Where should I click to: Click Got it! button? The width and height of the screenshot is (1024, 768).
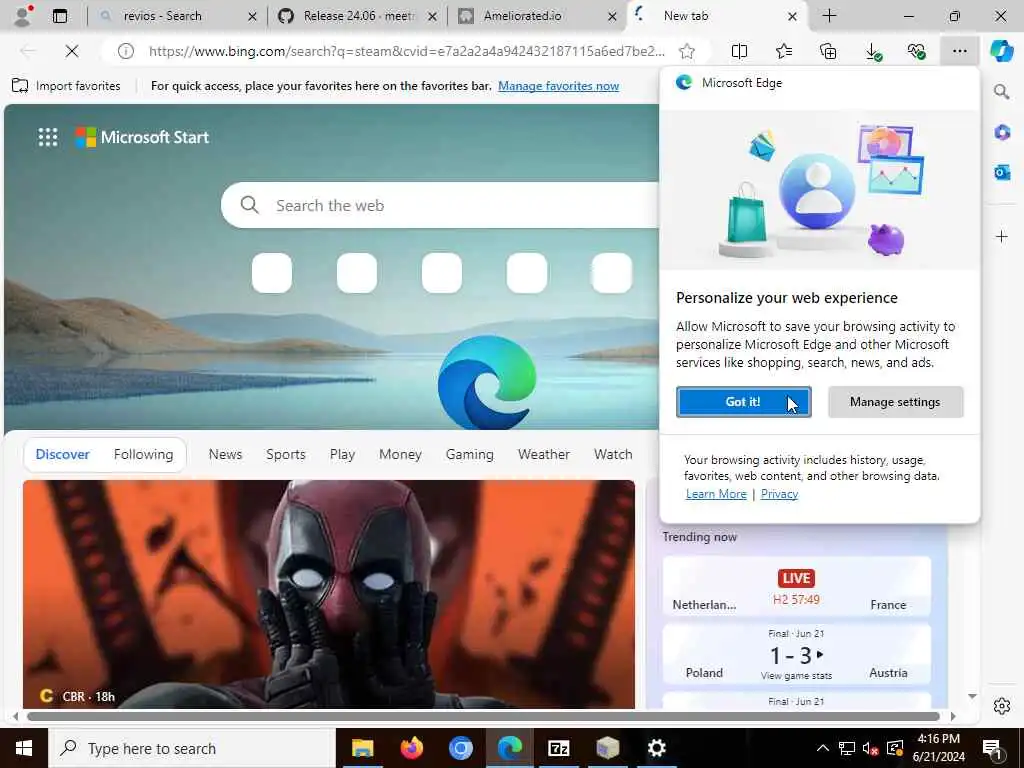[743, 402]
